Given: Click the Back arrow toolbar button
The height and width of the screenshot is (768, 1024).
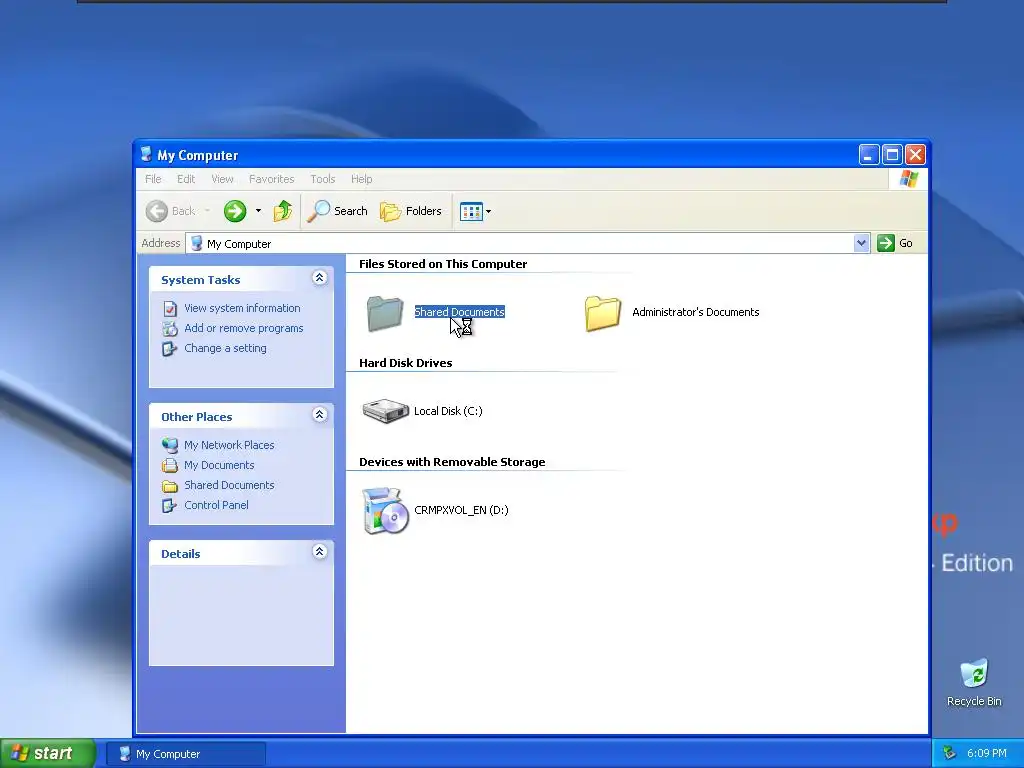Looking at the screenshot, I should click(171, 211).
